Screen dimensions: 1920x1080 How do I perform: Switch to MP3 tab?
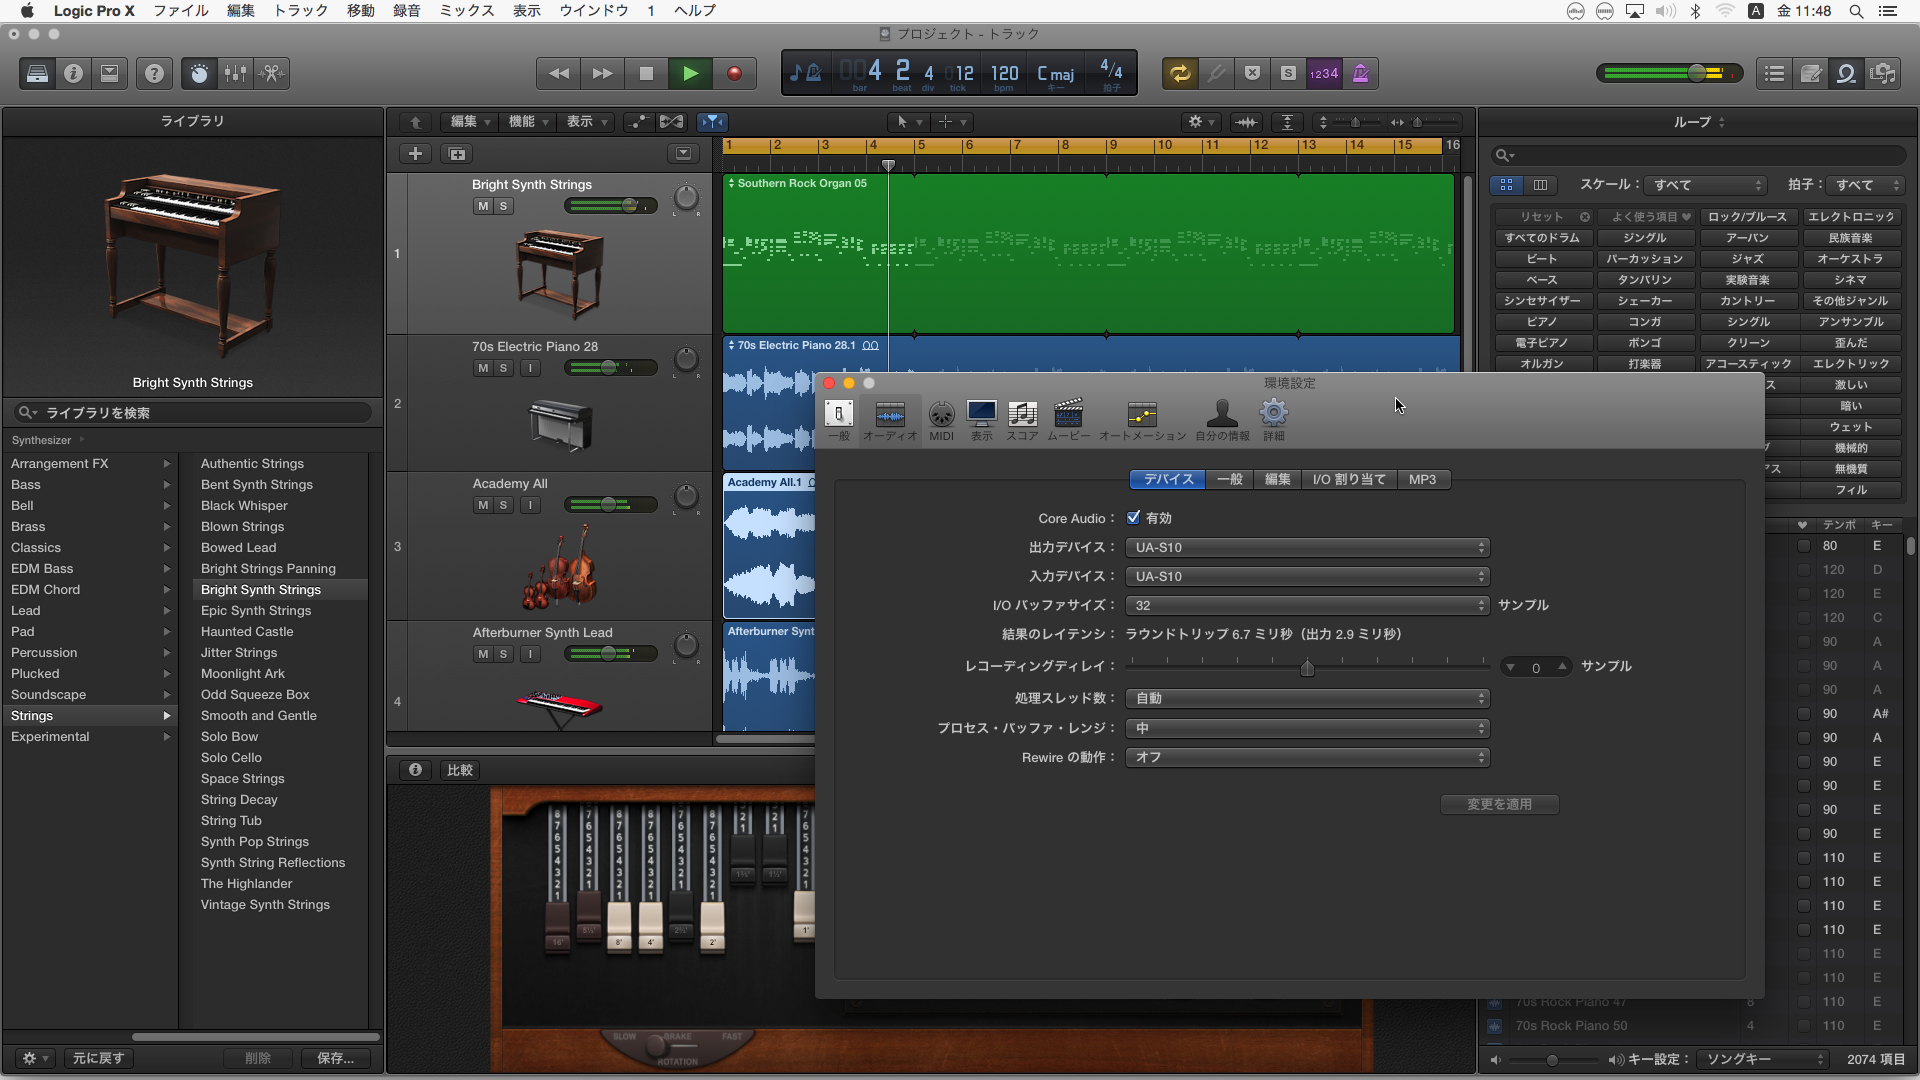point(1422,479)
